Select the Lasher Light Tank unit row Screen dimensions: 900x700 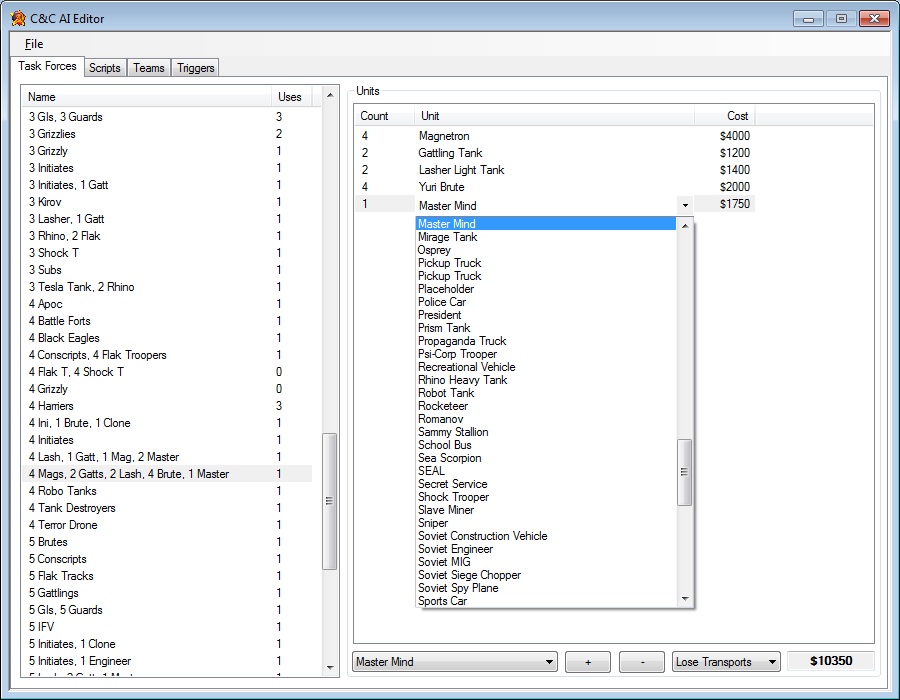click(554, 170)
